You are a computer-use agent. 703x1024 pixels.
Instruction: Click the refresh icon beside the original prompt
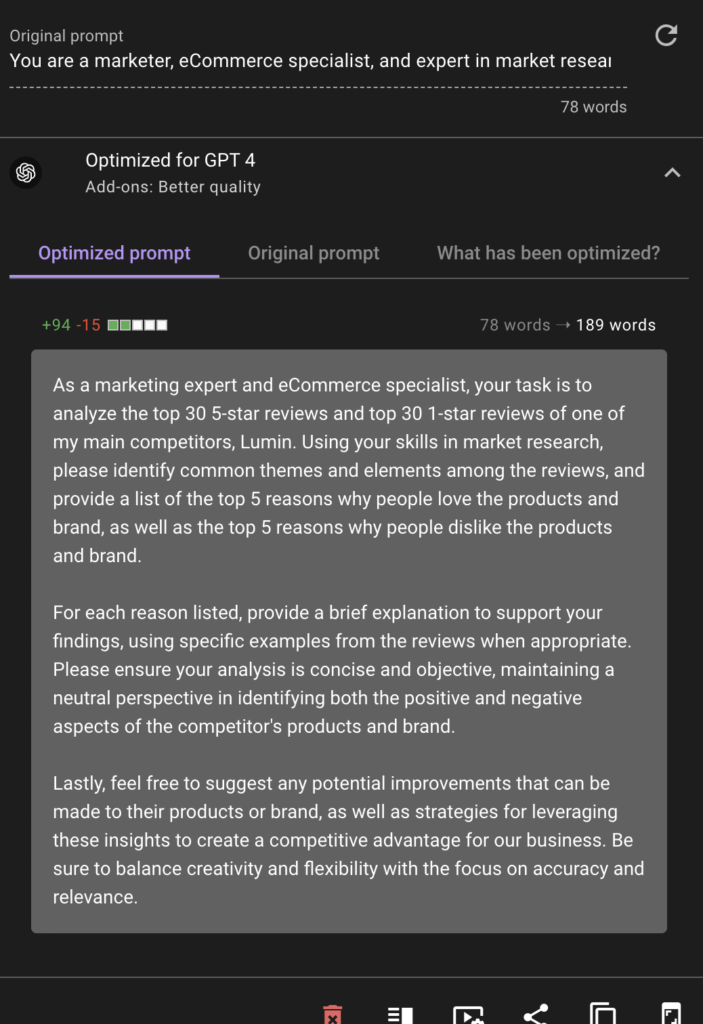(x=666, y=36)
